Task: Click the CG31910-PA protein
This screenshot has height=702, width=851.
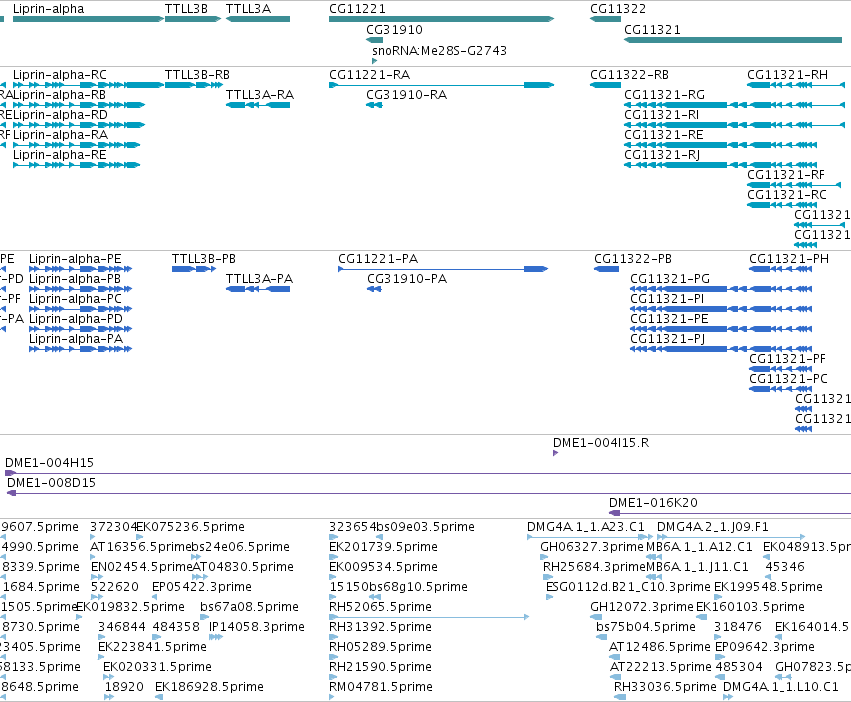Action: (x=374, y=289)
